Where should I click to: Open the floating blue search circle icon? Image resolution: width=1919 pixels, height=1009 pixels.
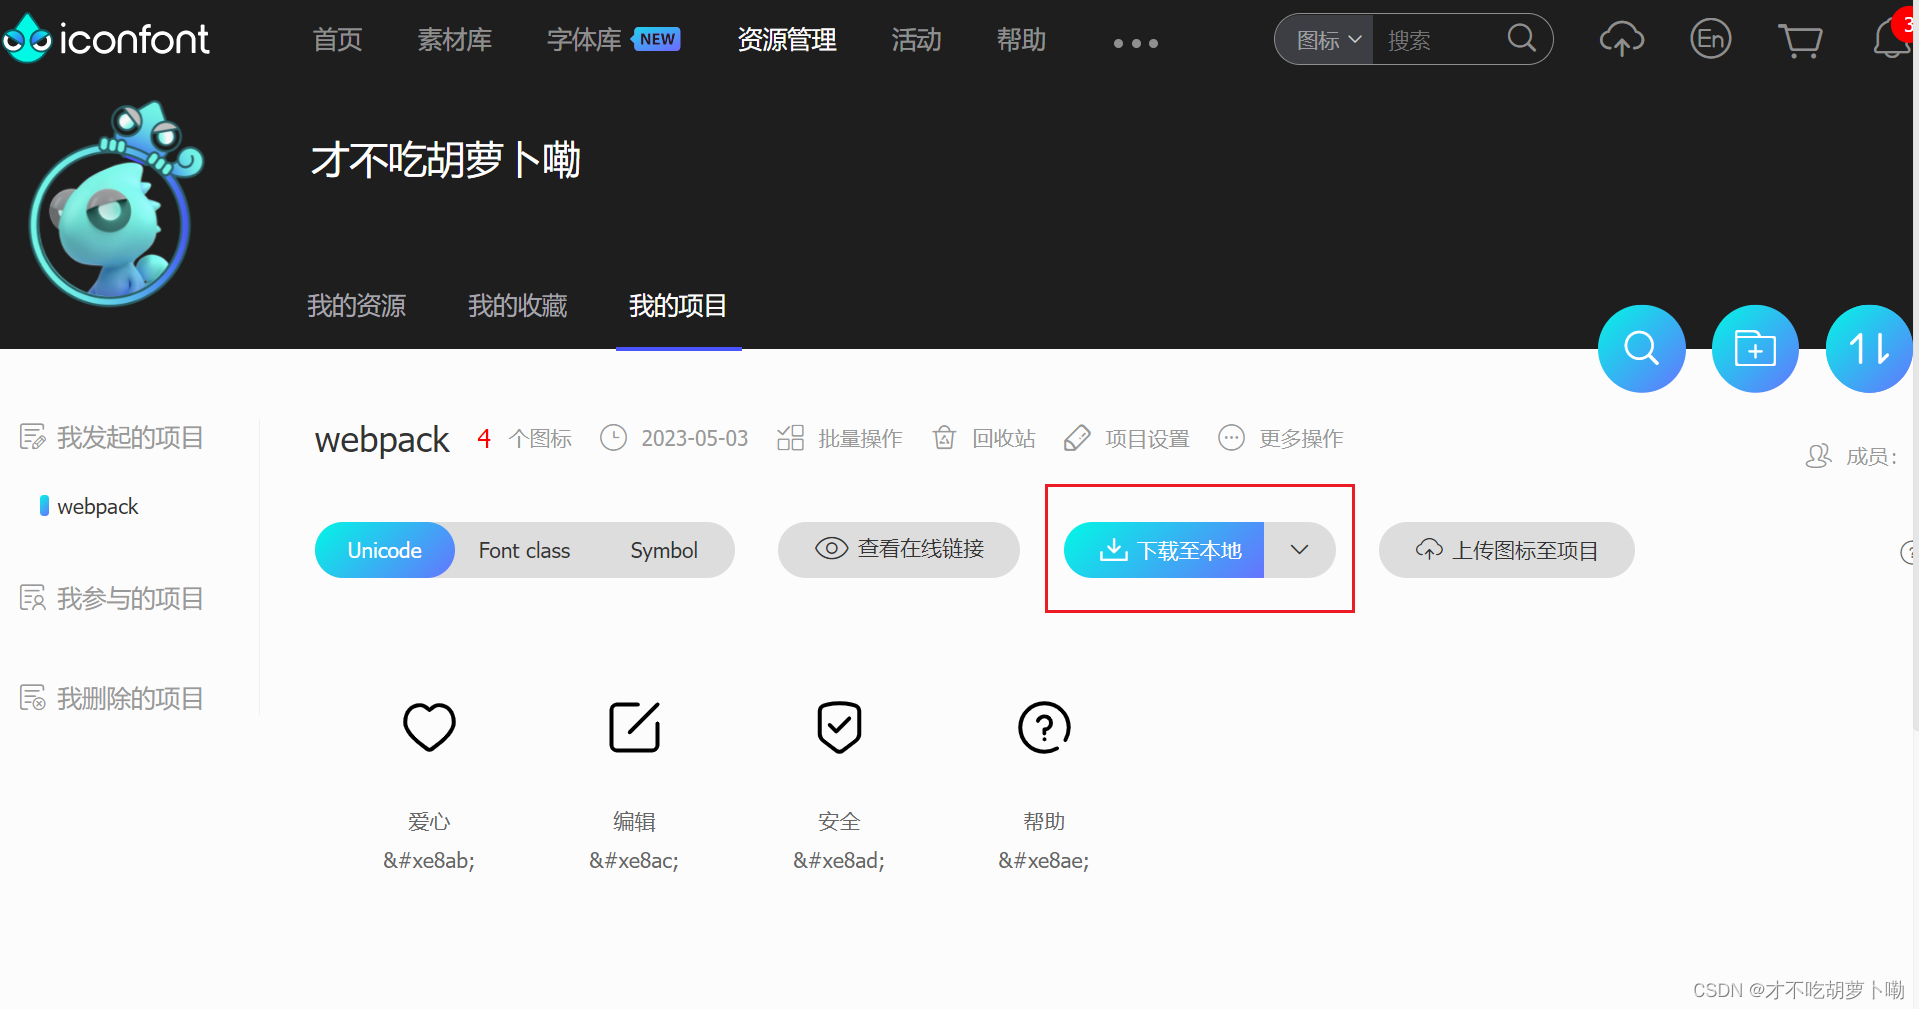1641,349
